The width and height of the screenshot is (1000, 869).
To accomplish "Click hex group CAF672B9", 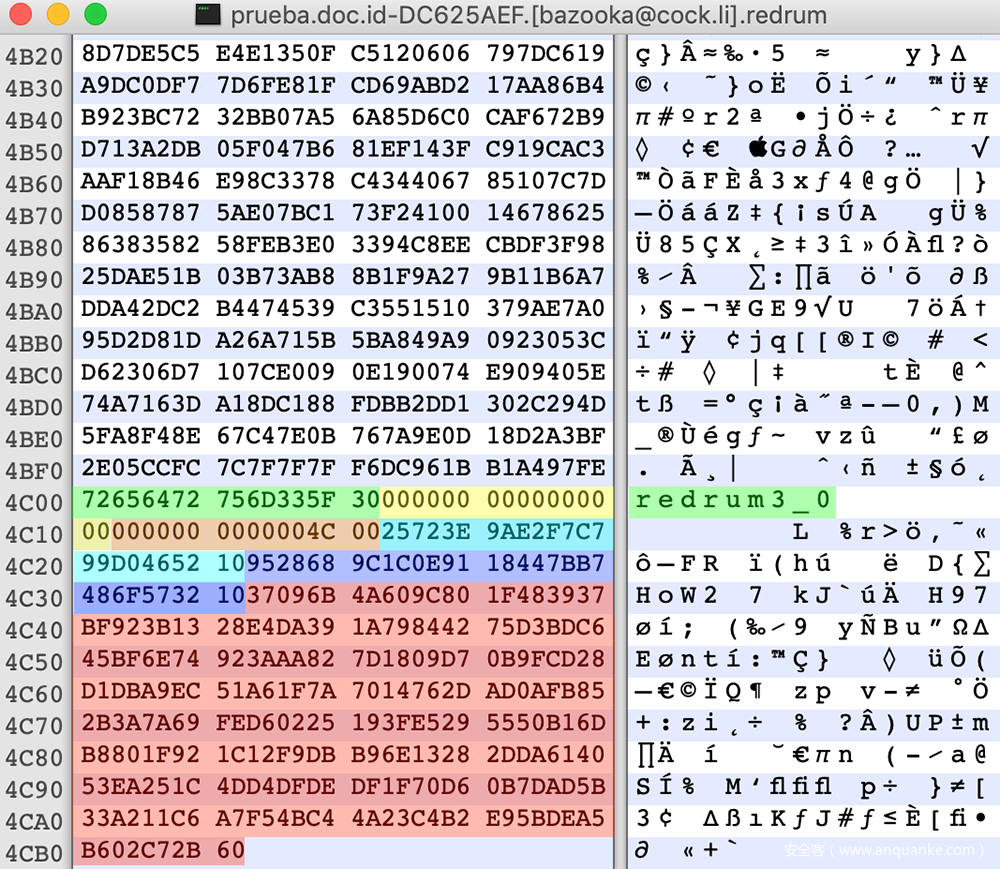I will point(545,117).
